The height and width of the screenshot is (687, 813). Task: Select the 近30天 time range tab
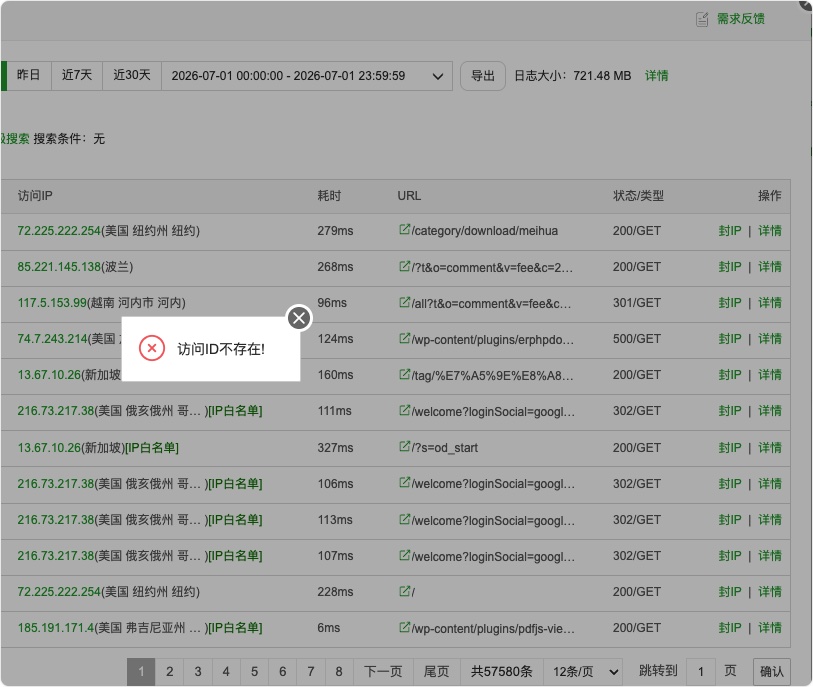[132, 76]
